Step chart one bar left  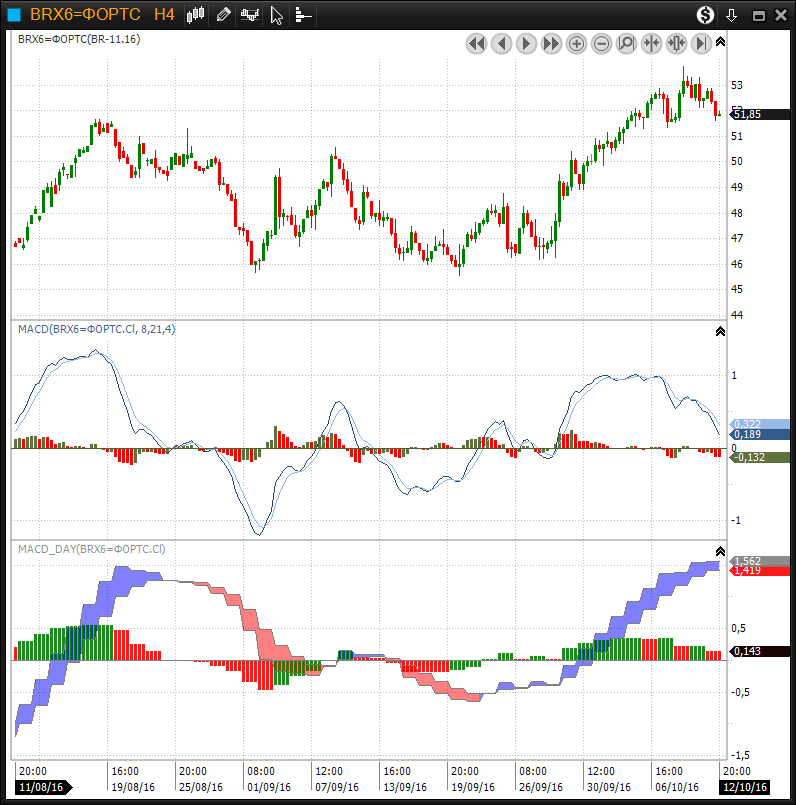click(x=502, y=43)
